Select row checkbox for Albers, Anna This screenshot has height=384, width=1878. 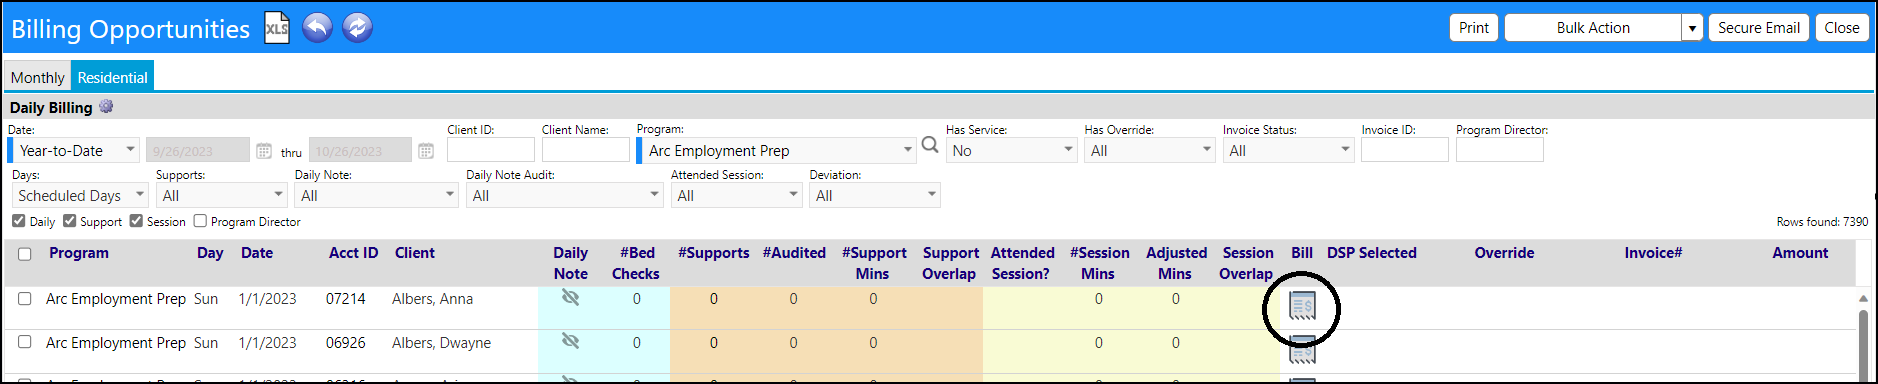pyautogui.click(x=25, y=298)
